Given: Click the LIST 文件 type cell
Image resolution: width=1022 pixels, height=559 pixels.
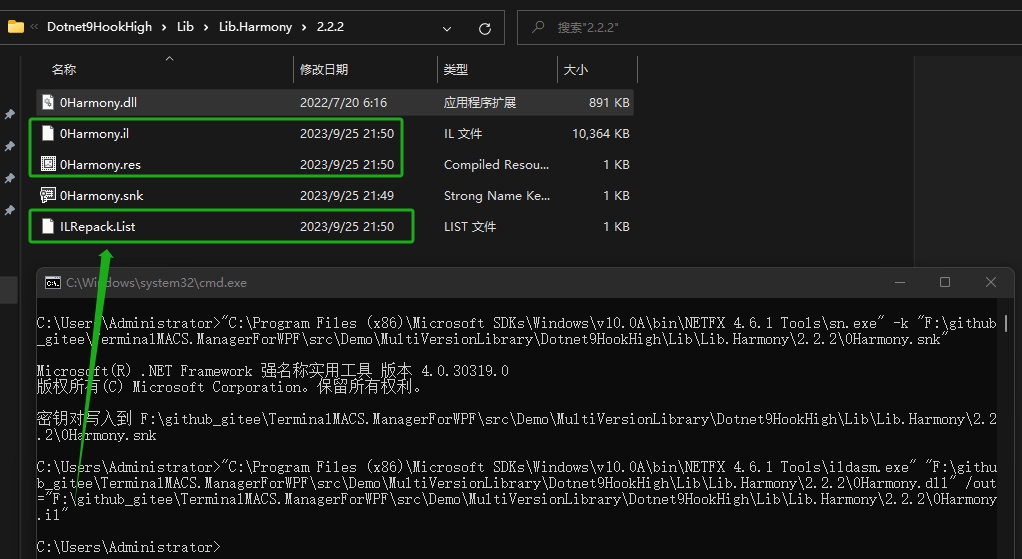Looking at the screenshot, I should (x=470, y=227).
